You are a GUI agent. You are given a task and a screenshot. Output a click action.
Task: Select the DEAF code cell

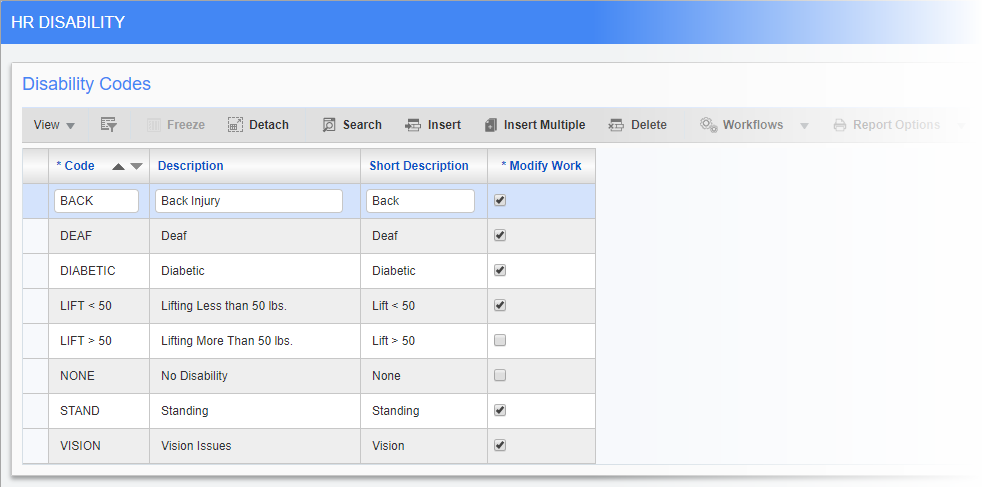click(x=98, y=236)
